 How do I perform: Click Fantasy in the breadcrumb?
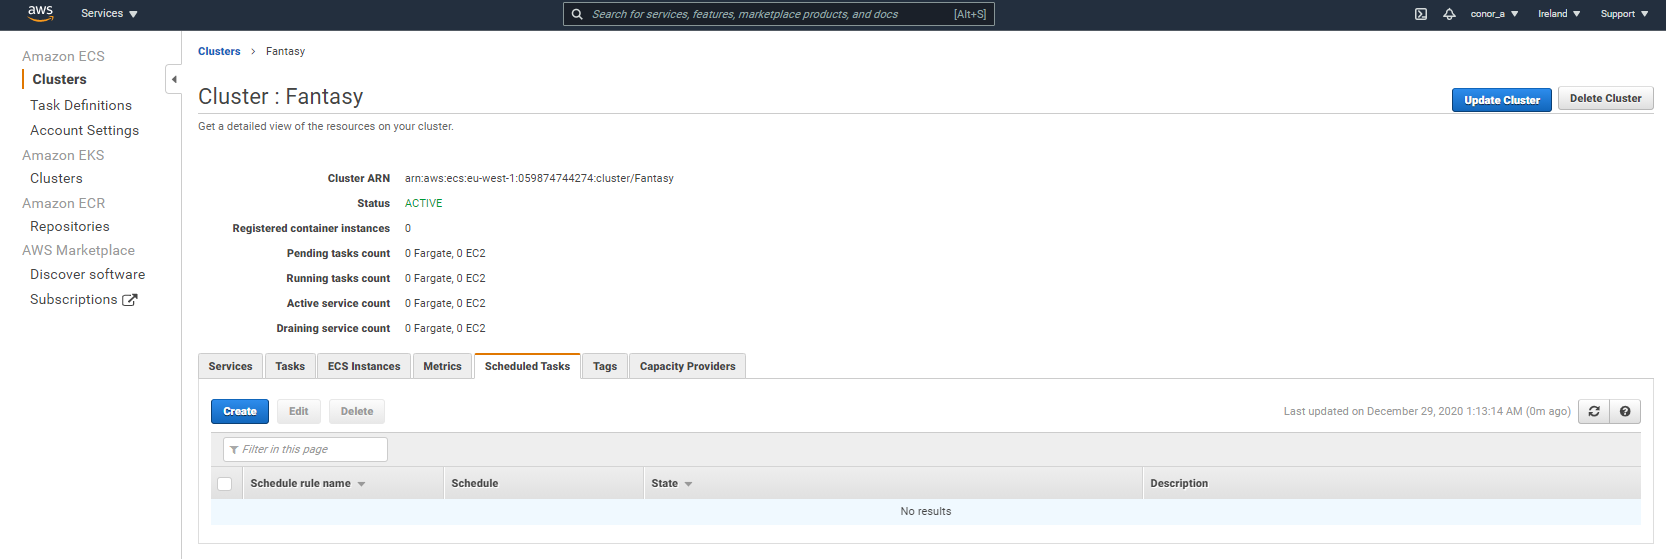tap(285, 51)
